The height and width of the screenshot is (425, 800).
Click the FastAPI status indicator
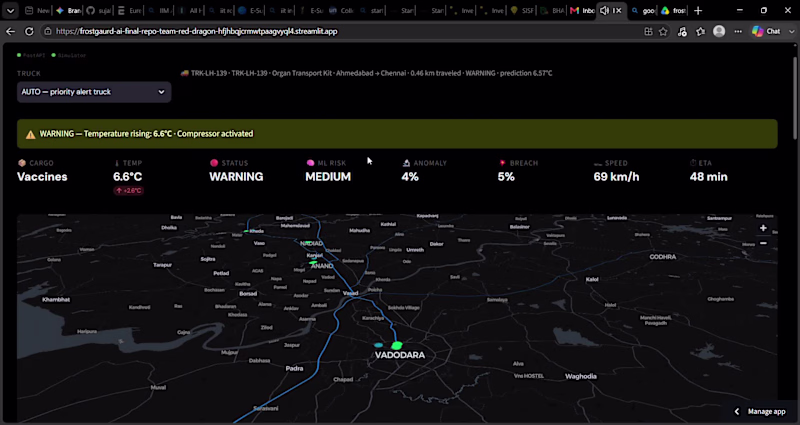point(31,55)
